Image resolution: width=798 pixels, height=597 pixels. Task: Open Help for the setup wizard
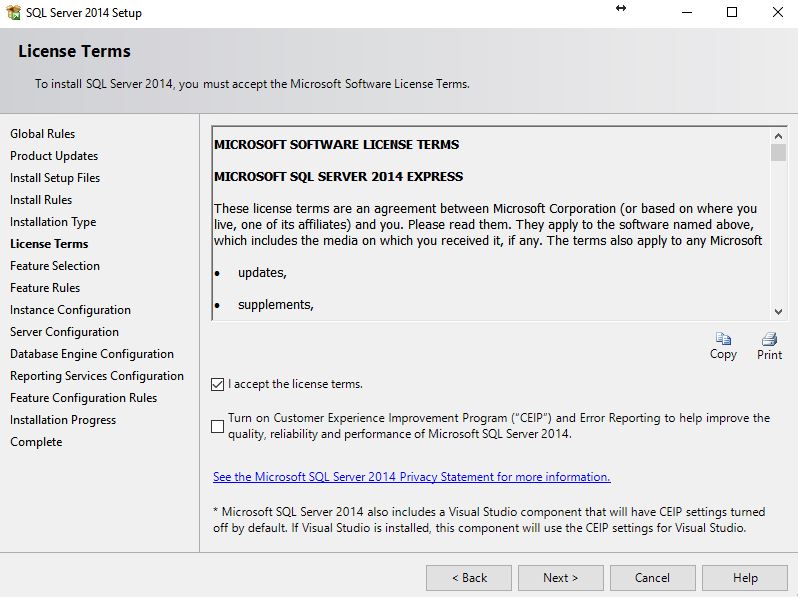745,578
